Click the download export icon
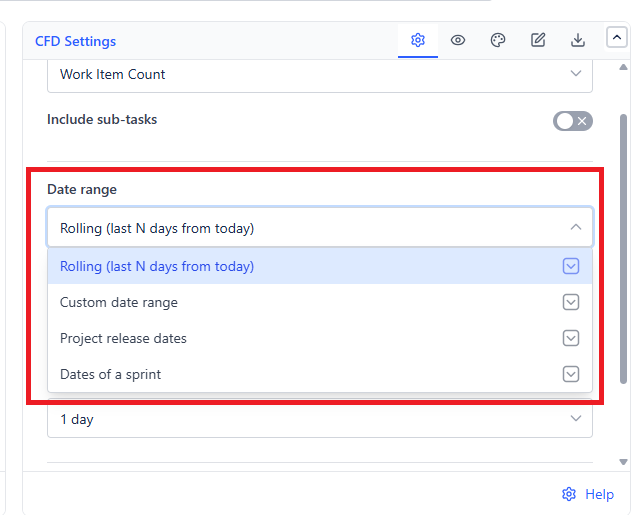 (x=577, y=40)
